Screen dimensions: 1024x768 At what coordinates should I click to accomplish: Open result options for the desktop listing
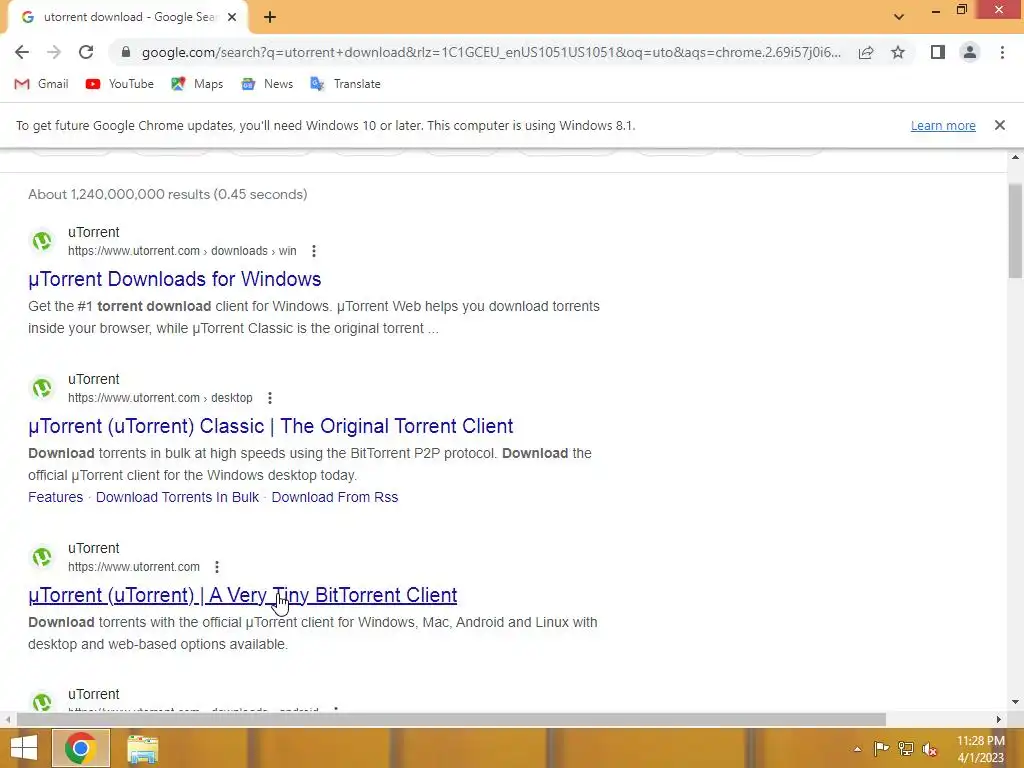coord(269,398)
